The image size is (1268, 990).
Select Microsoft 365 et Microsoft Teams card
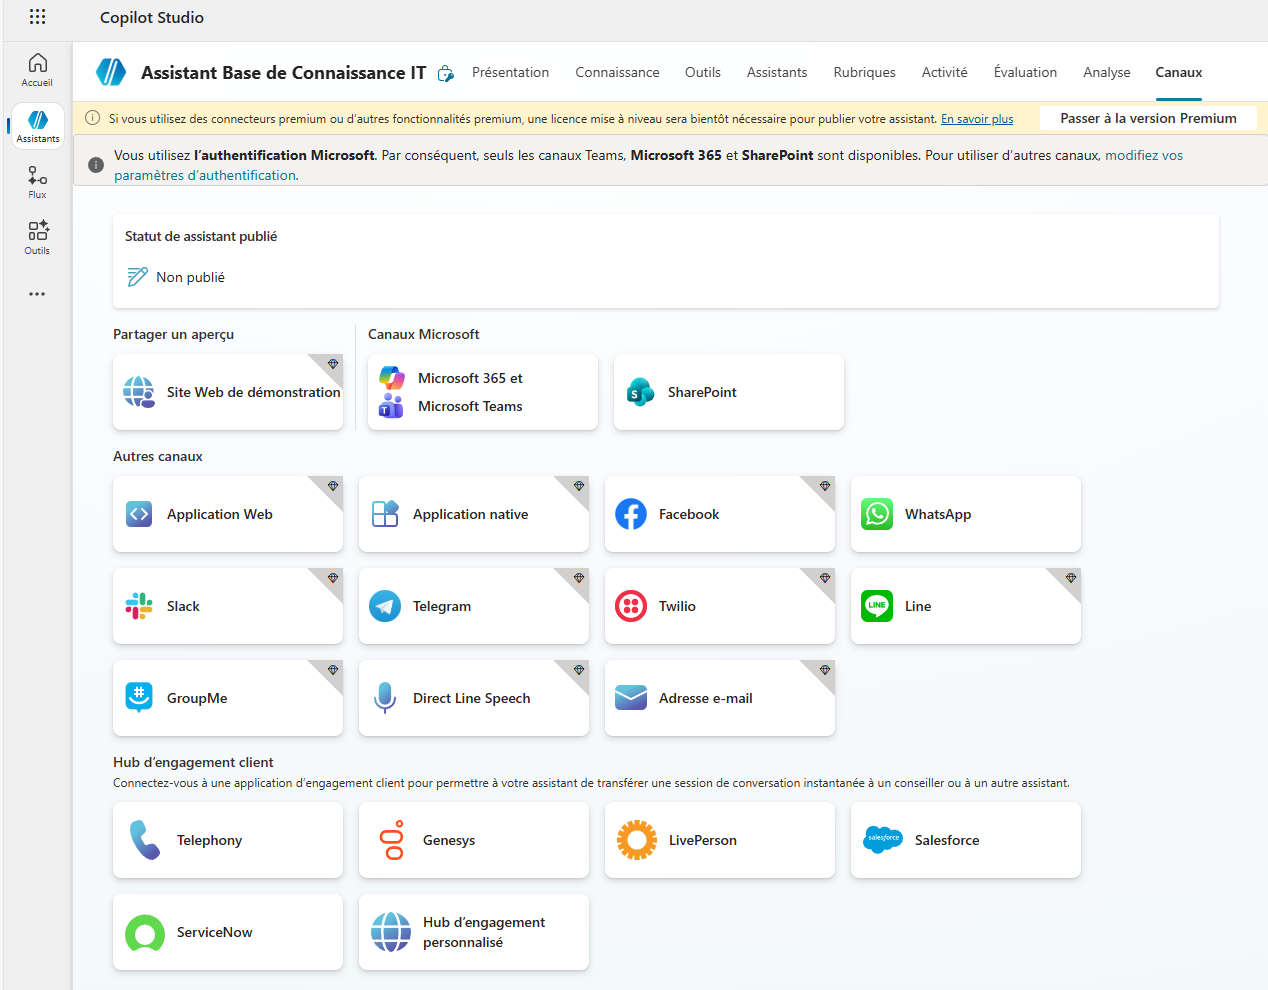482,392
